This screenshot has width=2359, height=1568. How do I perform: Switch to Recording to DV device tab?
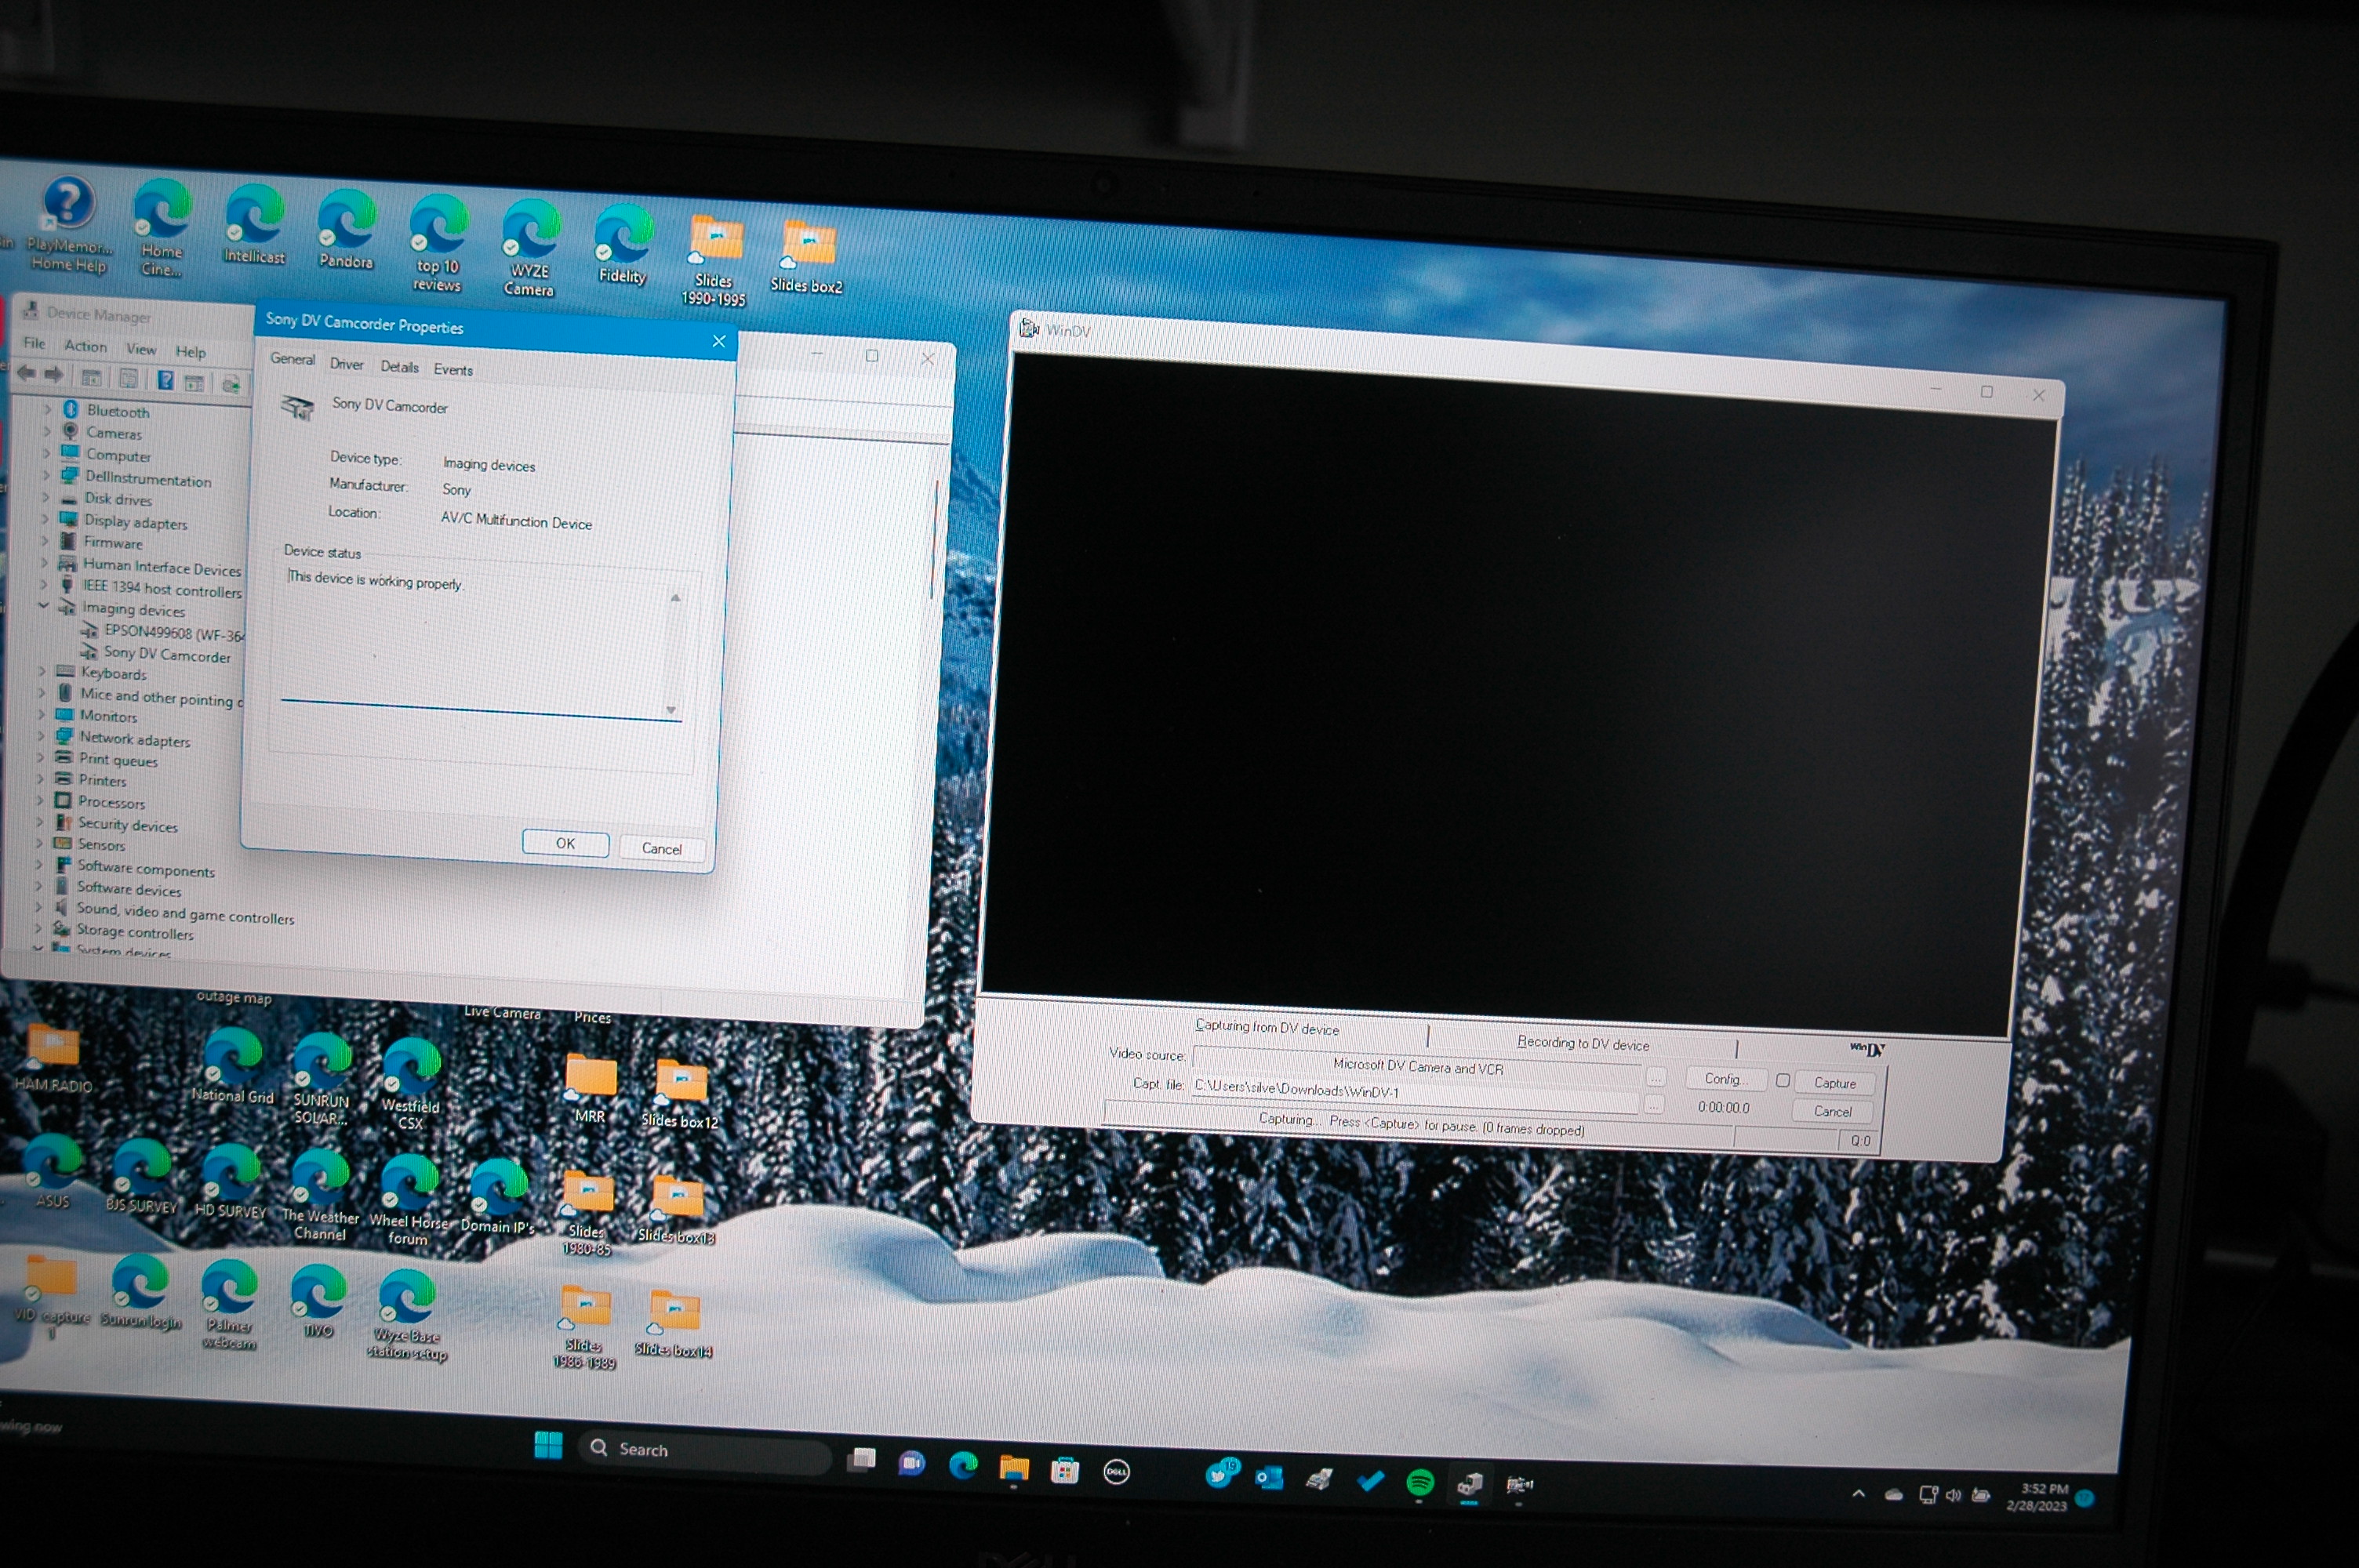pos(1582,1043)
